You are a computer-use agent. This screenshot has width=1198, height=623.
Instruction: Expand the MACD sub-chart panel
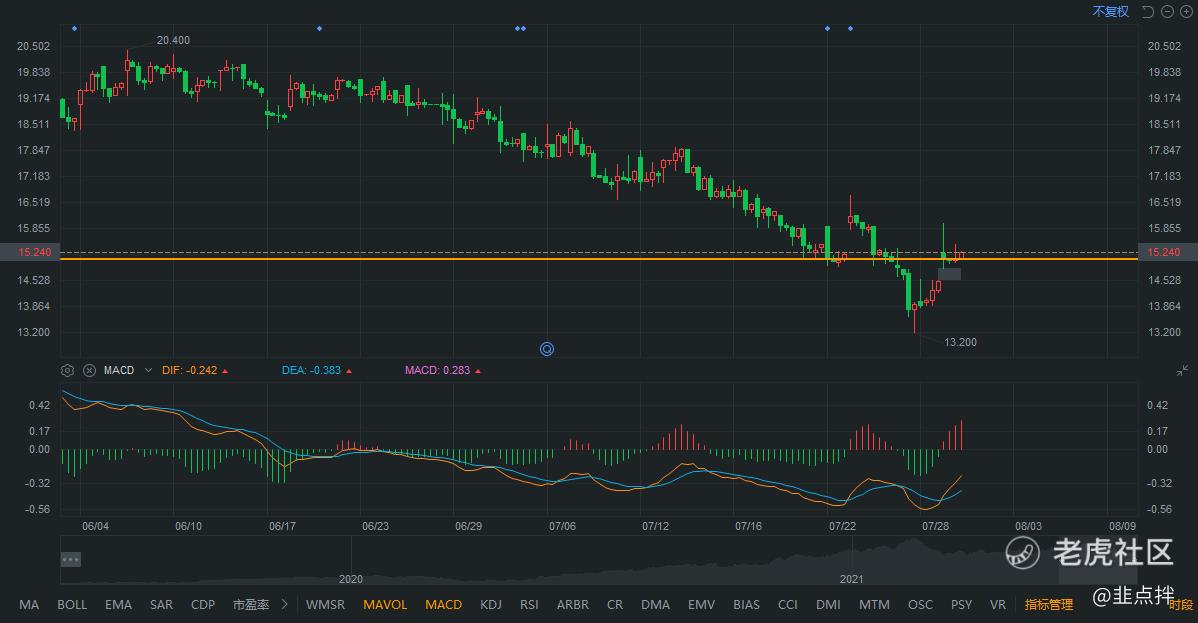[1182, 370]
